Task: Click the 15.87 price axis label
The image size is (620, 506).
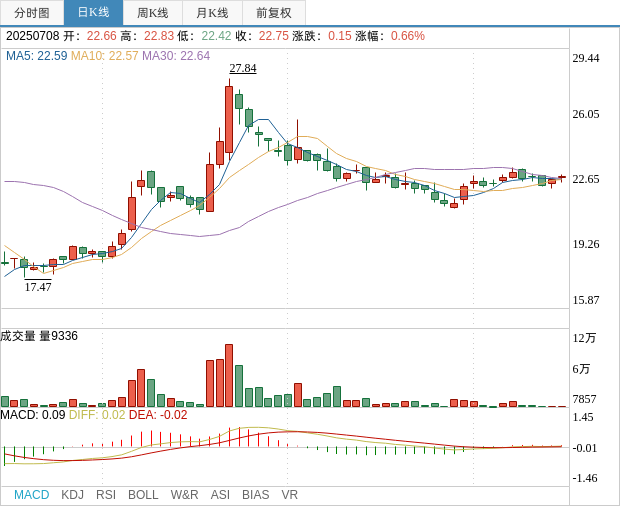Action: (586, 300)
